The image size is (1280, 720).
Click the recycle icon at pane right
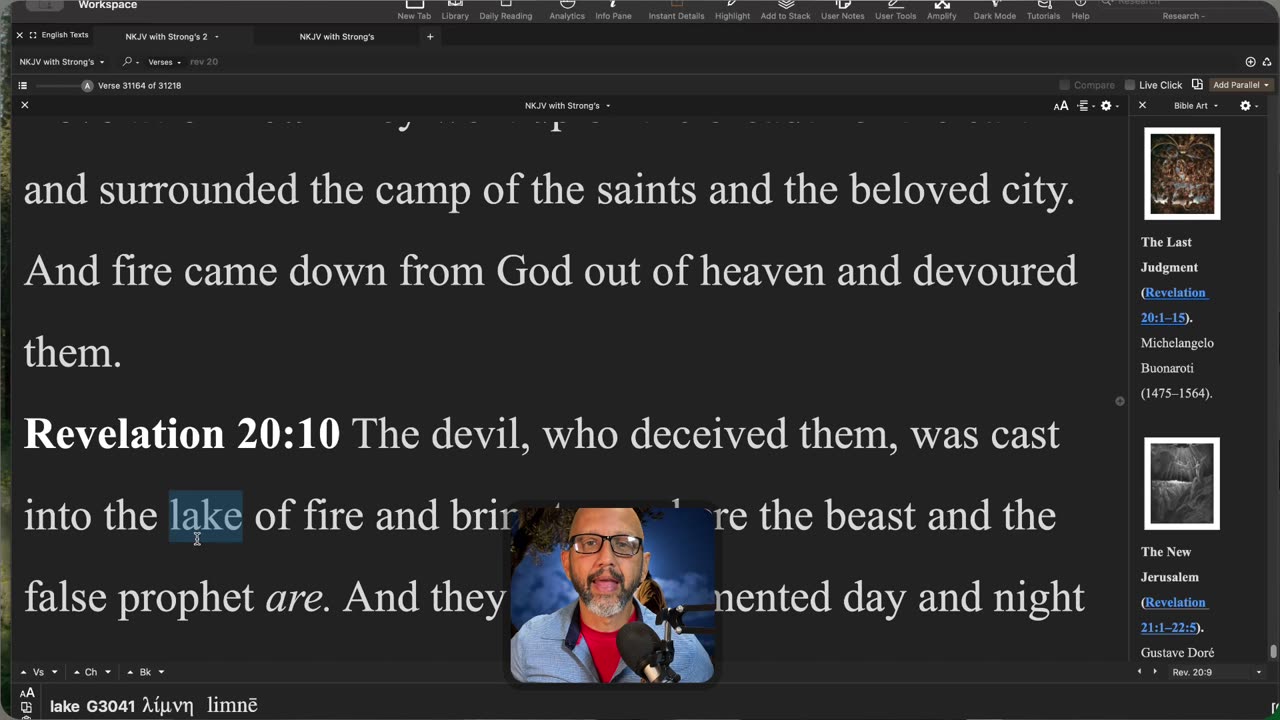[x=1267, y=62]
